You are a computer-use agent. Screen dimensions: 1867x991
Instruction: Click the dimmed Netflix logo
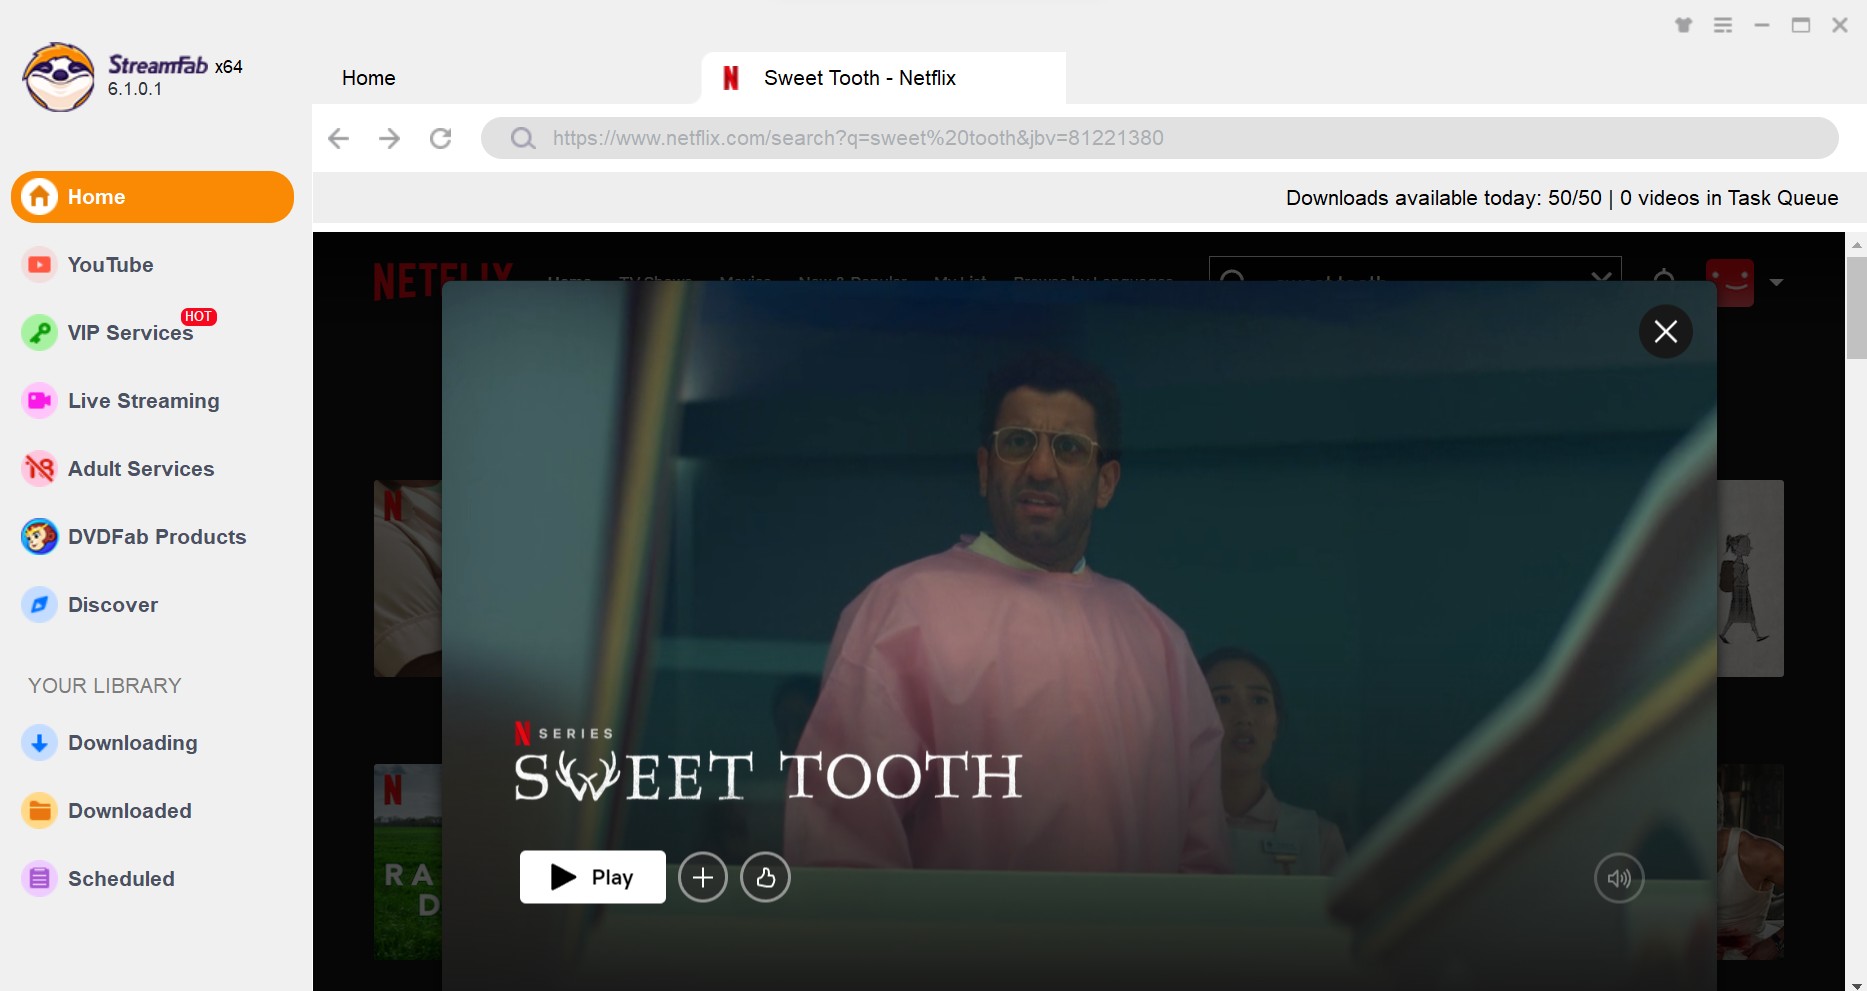coord(443,281)
